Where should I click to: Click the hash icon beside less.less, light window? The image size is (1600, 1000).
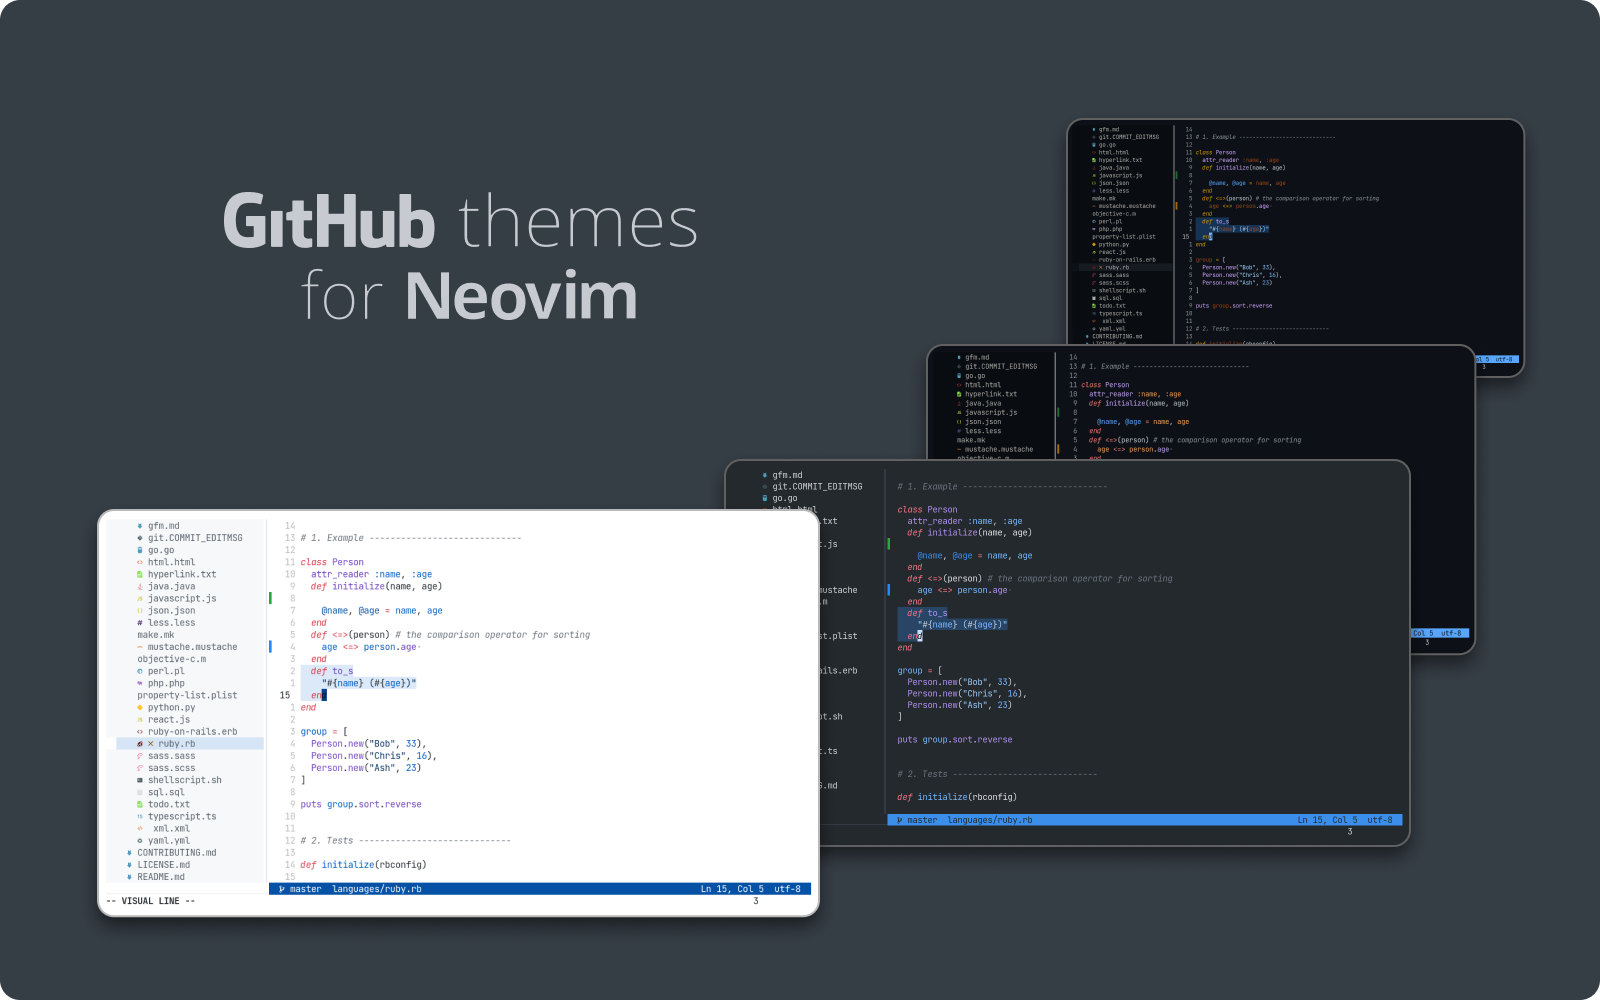[140, 623]
